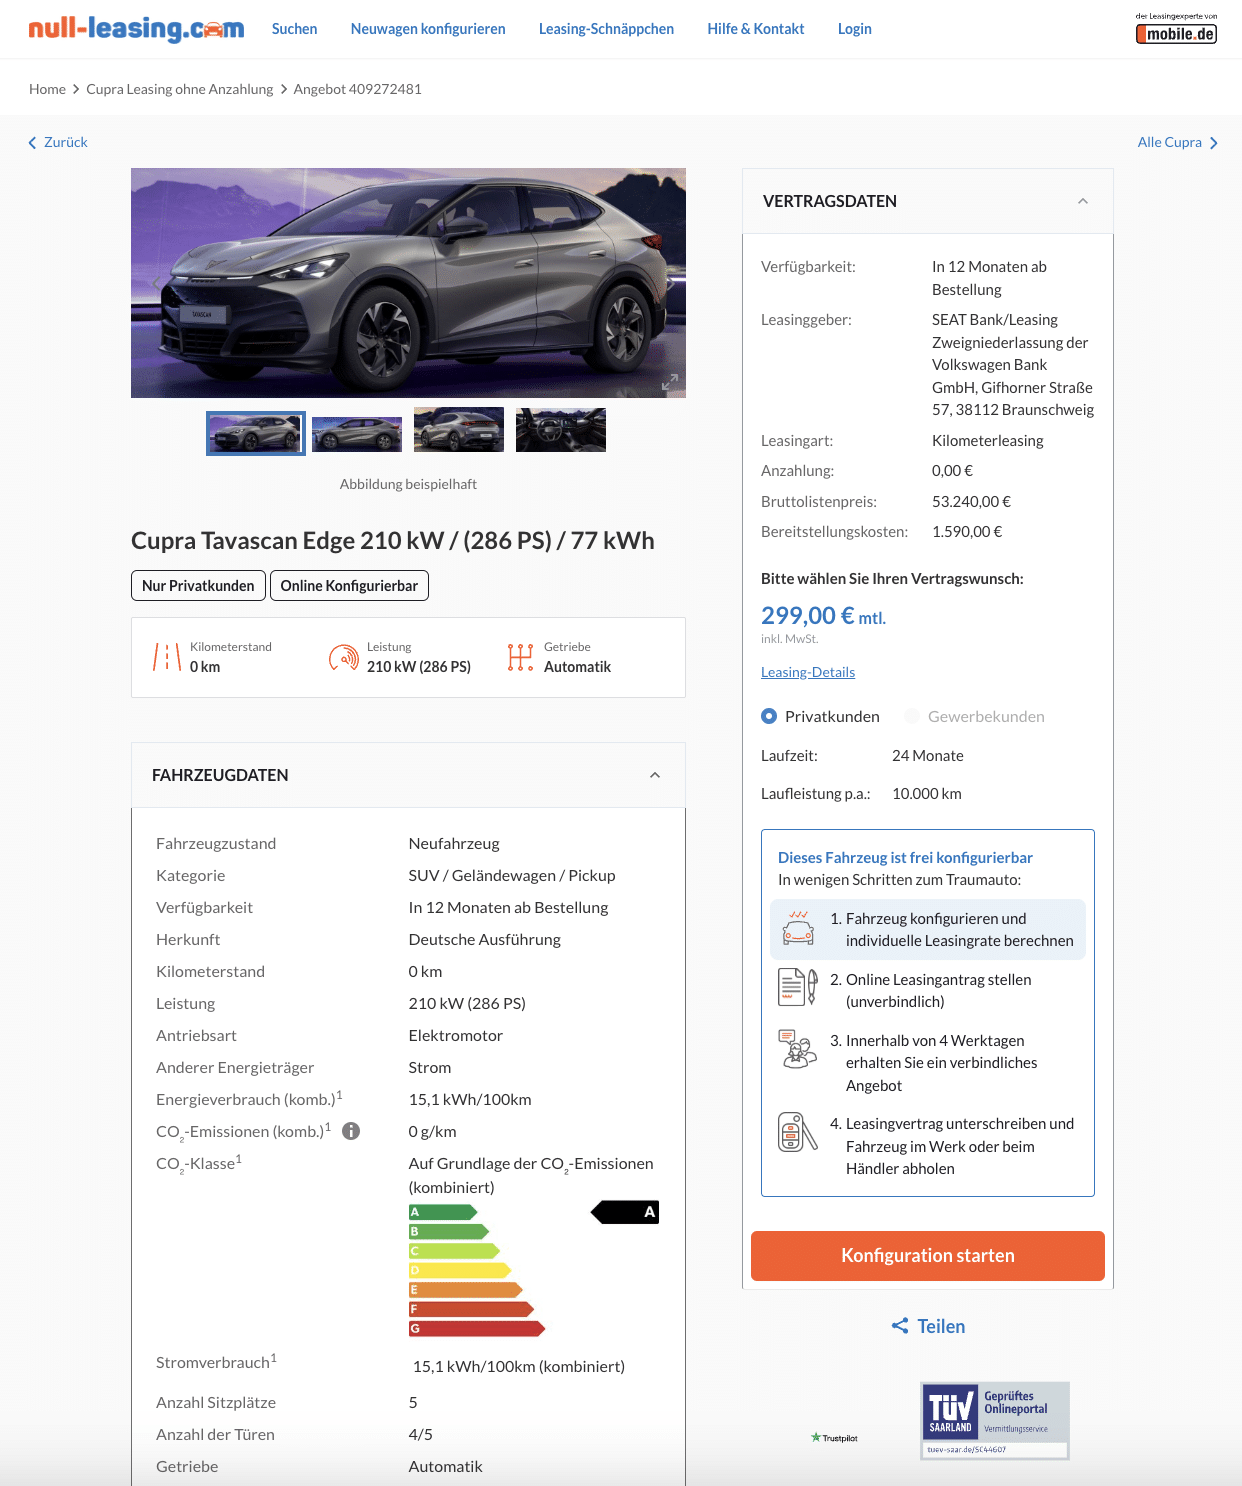Open Neuwagen konfigurieren in the navigation
Image resolution: width=1242 pixels, height=1486 pixels.
click(x=428, y=29)
